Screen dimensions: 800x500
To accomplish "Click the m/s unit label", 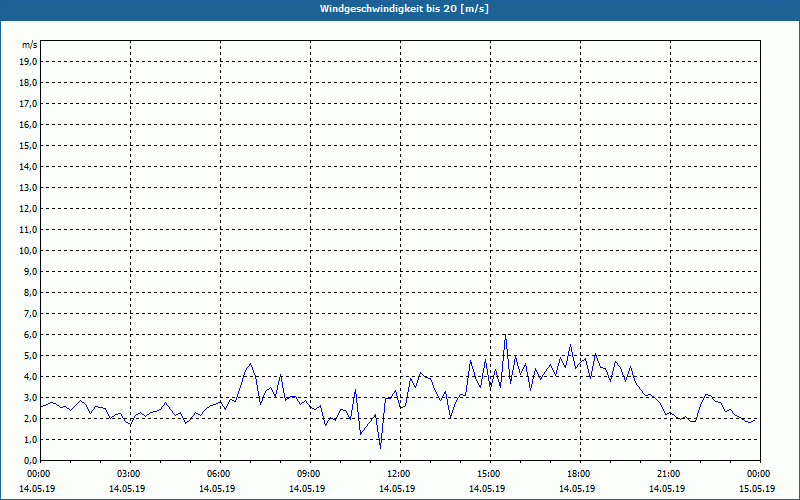I will point(30,45).
